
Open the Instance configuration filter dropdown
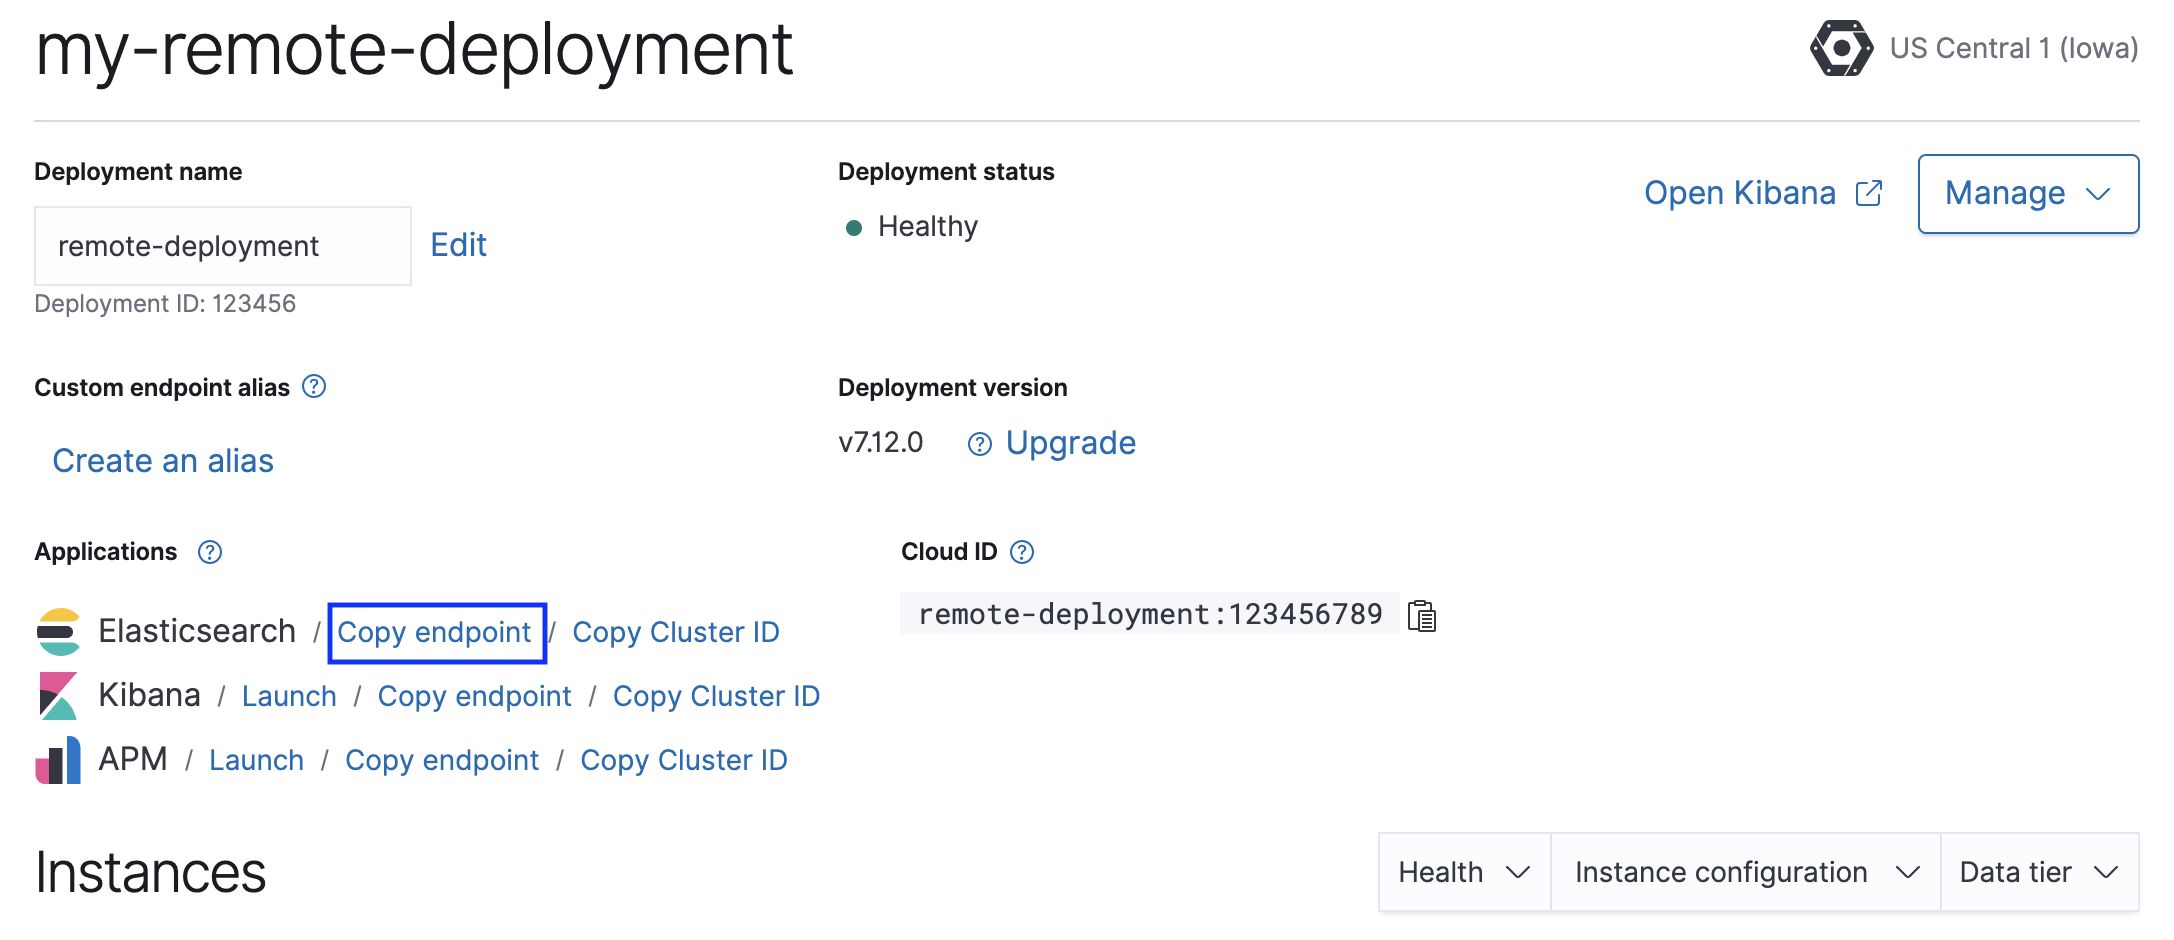(1744, 872)
